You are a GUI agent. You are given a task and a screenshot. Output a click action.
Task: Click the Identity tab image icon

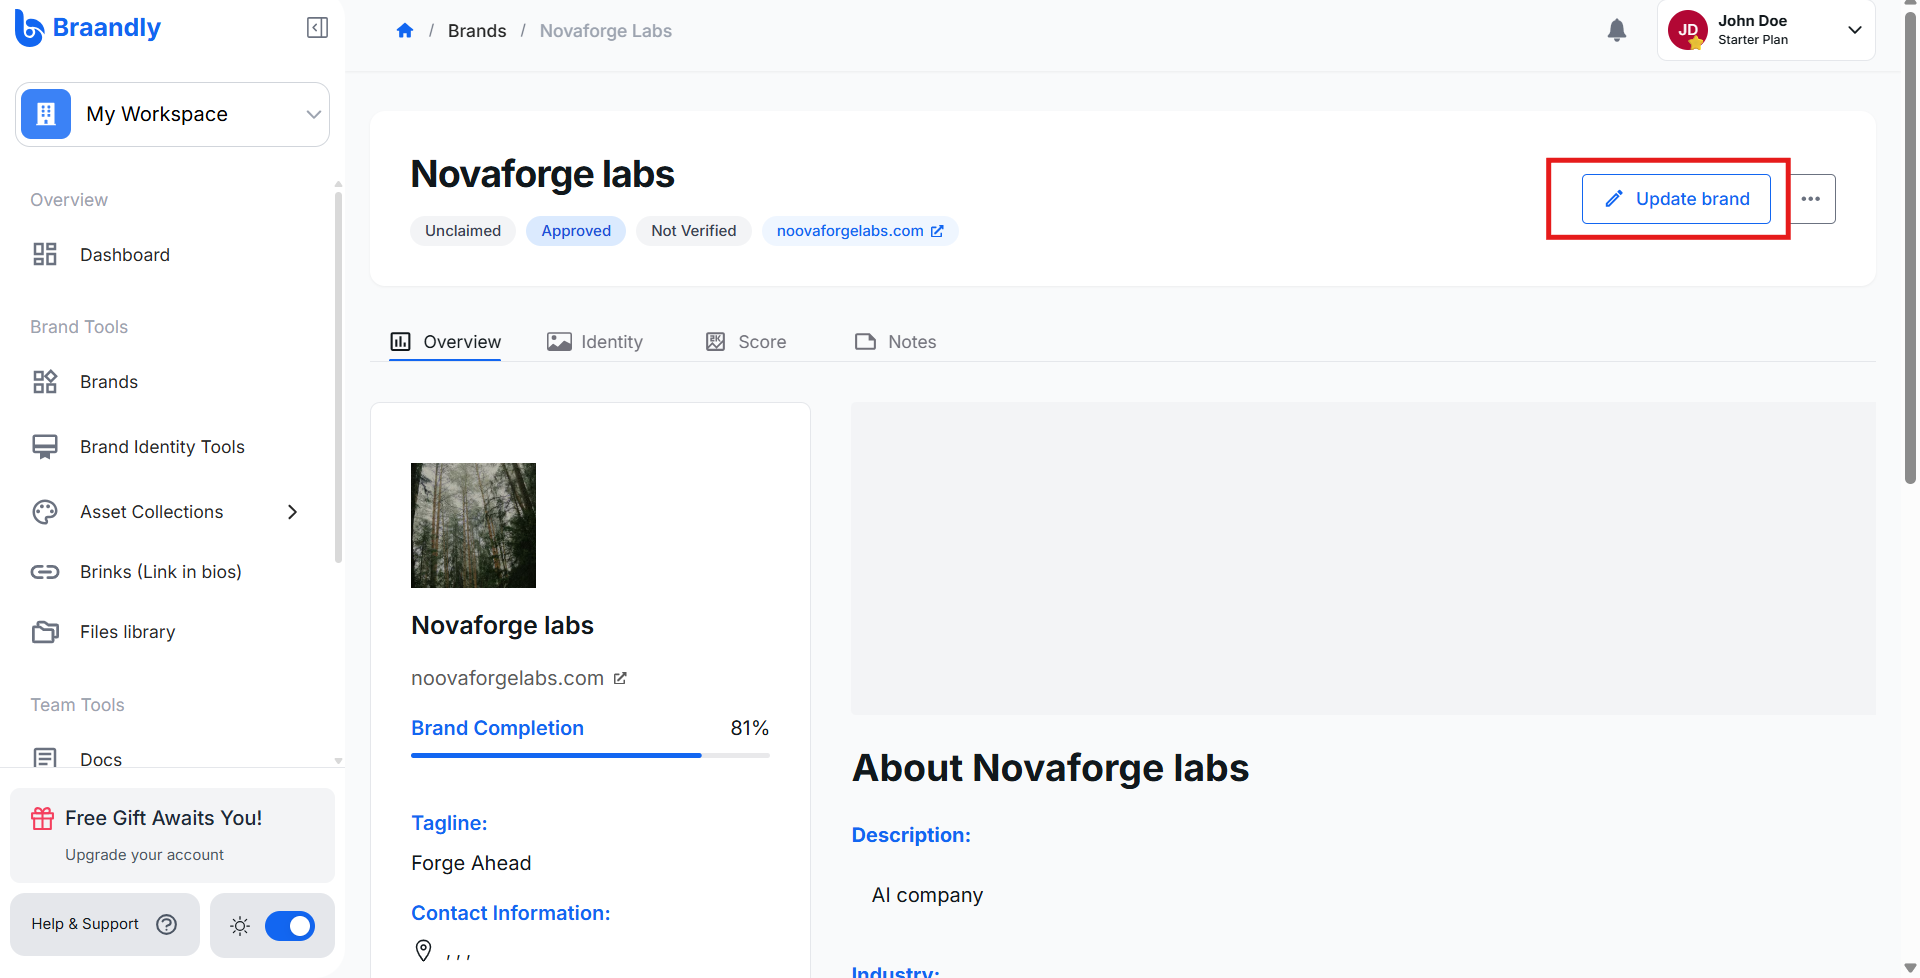(x=559, y=342)
